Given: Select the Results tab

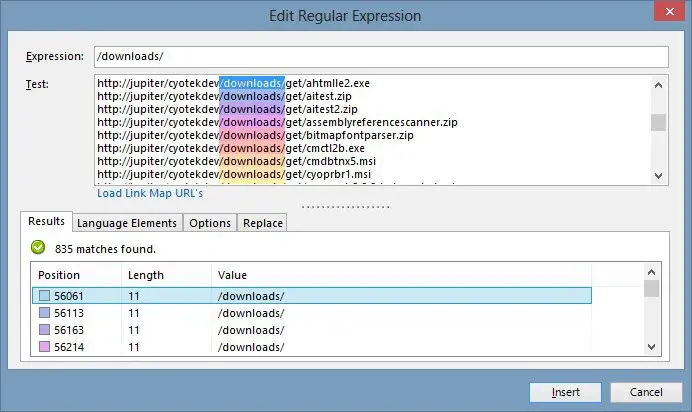Looking at the screenshot, I should pos(46,221).
